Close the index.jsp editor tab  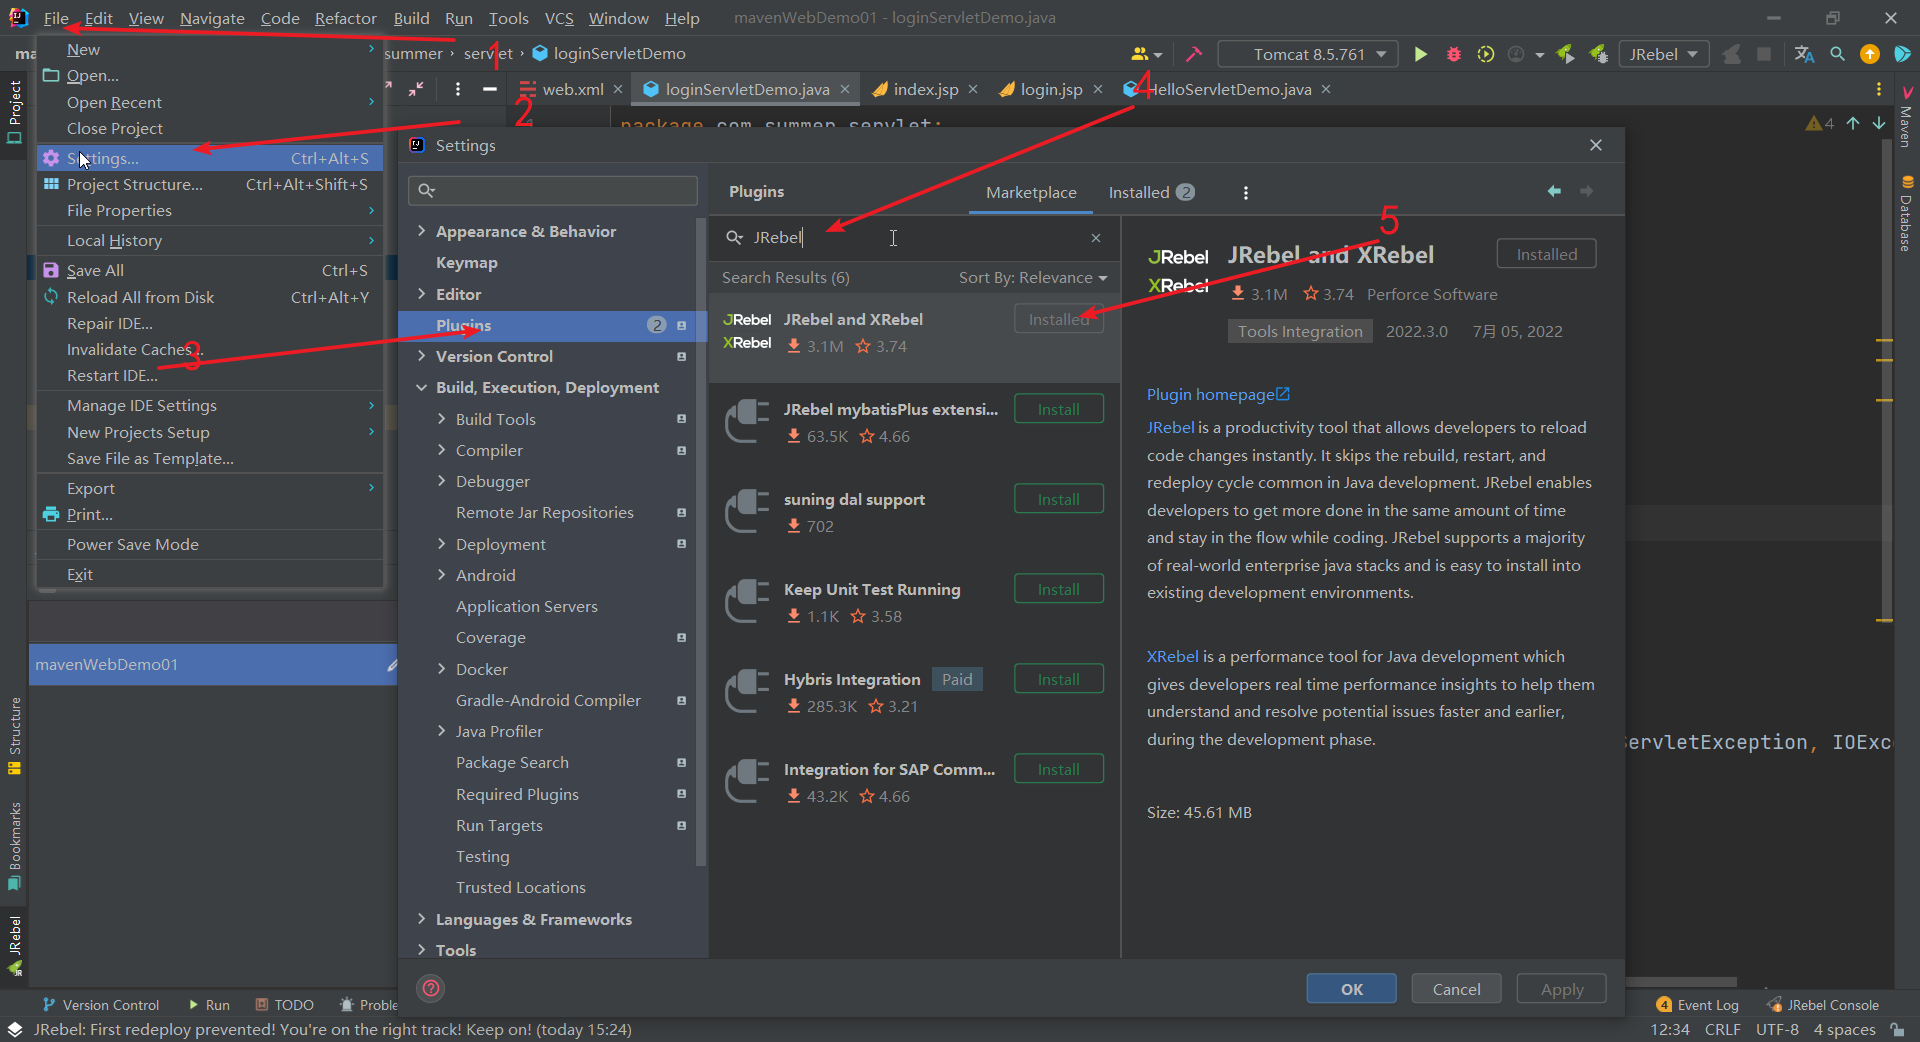click(x=973, y=89)
